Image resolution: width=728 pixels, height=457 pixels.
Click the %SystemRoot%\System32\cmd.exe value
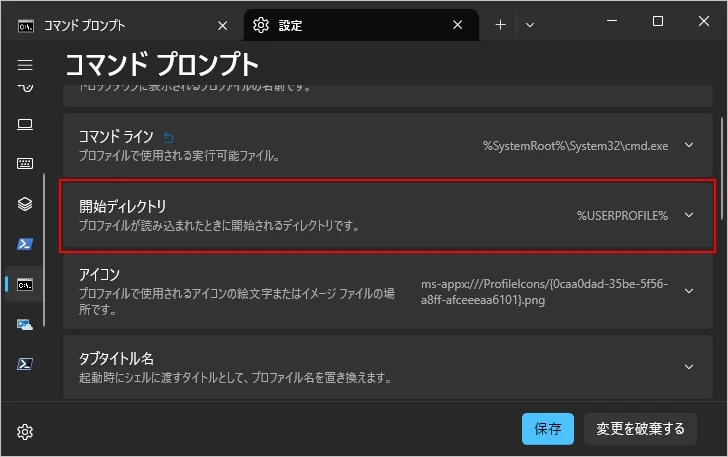point(575,146)
